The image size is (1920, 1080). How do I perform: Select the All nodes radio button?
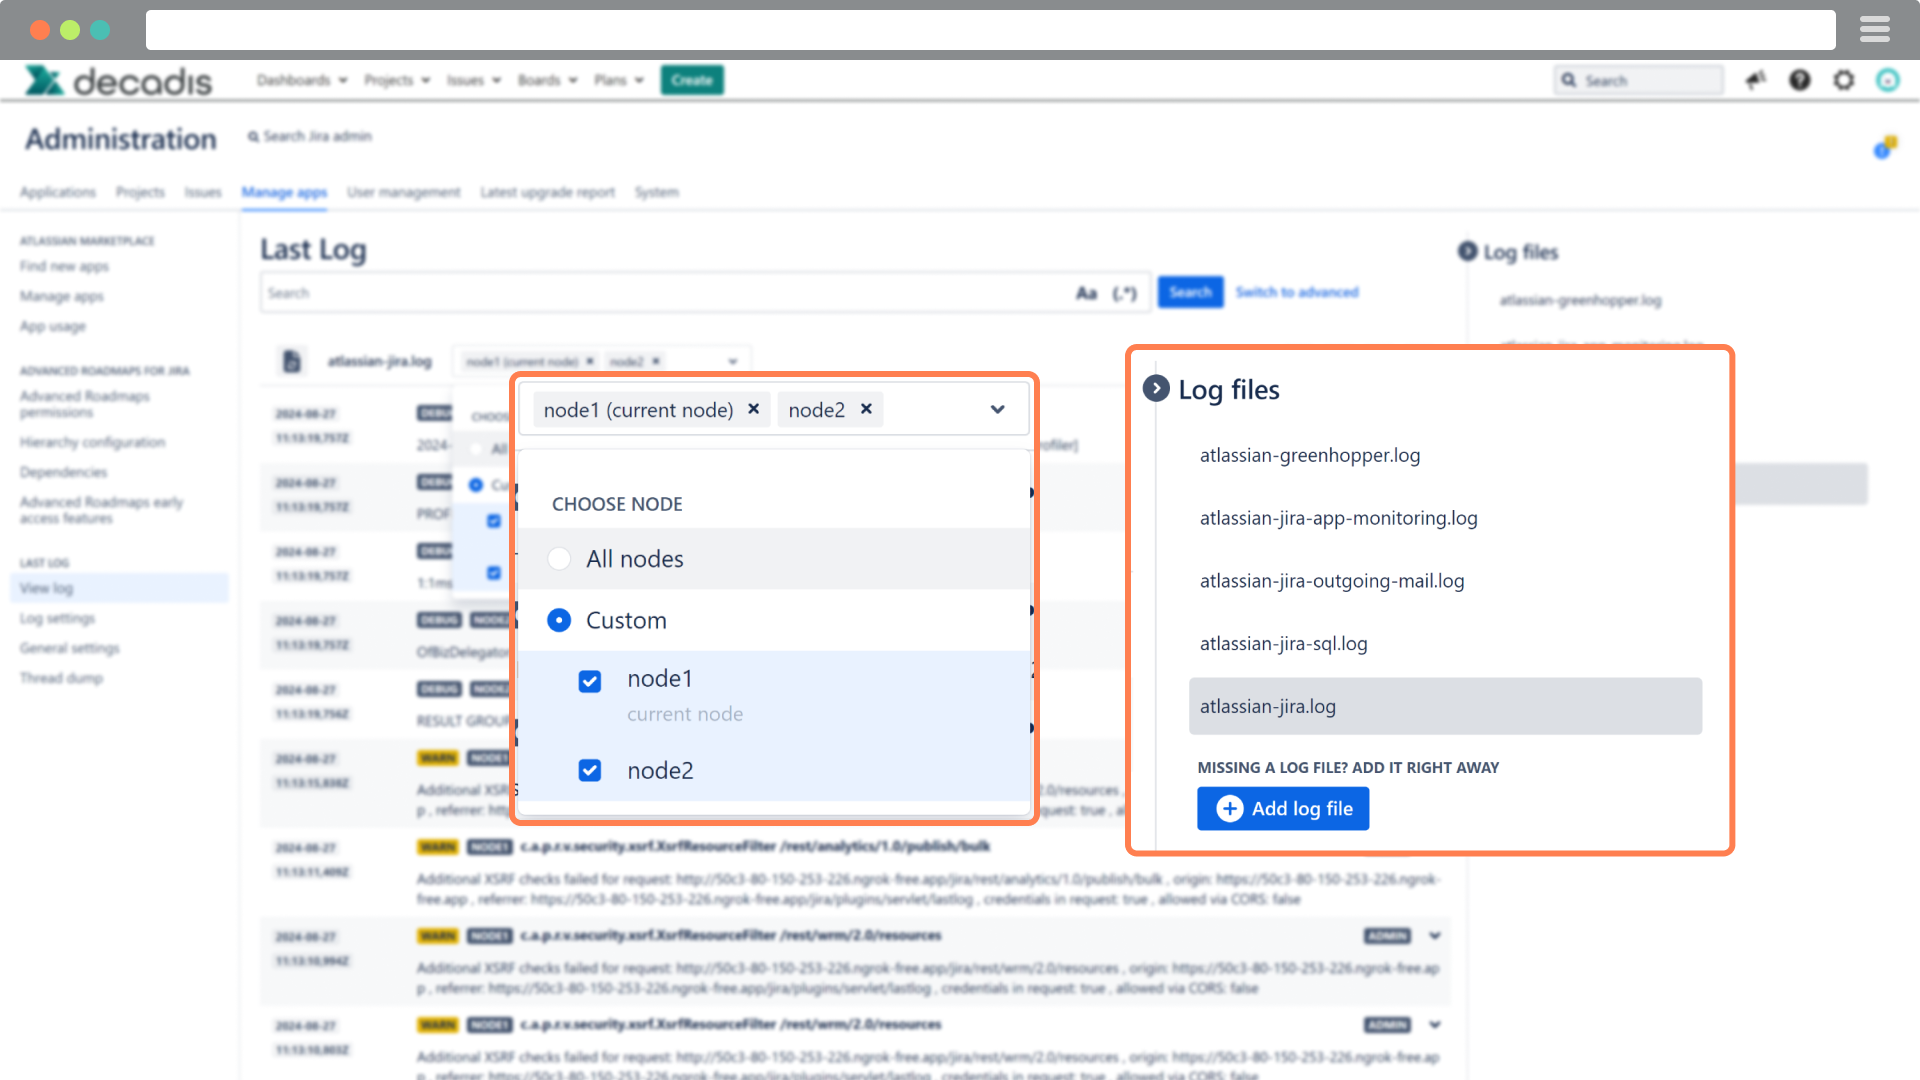559,559
